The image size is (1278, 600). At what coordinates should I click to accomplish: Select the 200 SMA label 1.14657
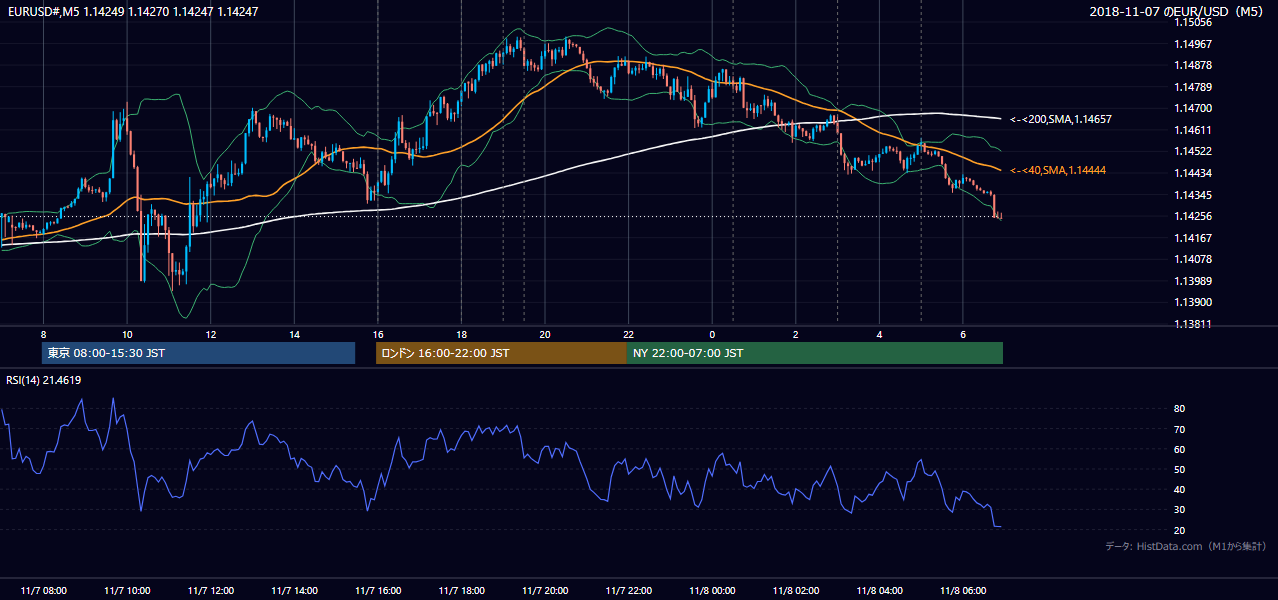[1060, 119]
